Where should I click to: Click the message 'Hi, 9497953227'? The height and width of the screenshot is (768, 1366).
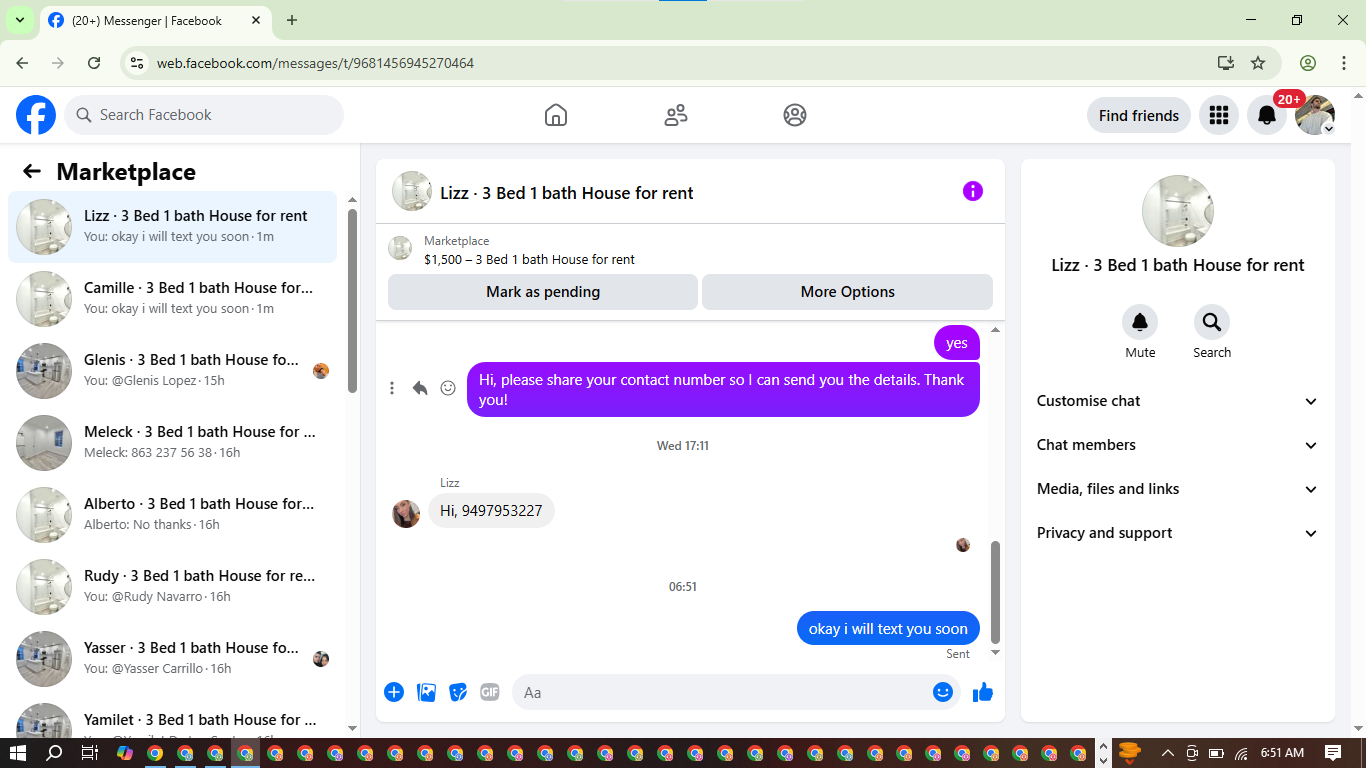pyautogui.click(x=492, y=511)
